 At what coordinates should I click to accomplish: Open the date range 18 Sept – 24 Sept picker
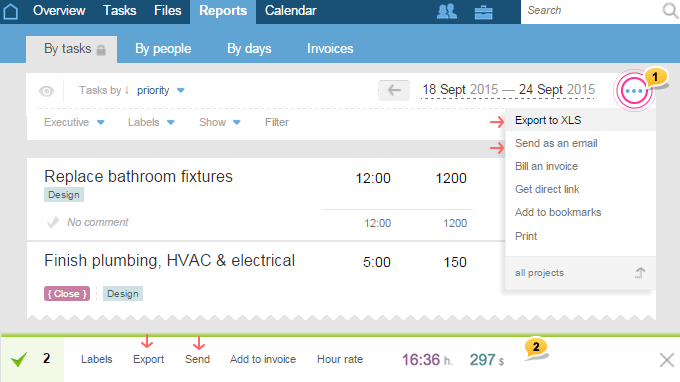(508, 90)
